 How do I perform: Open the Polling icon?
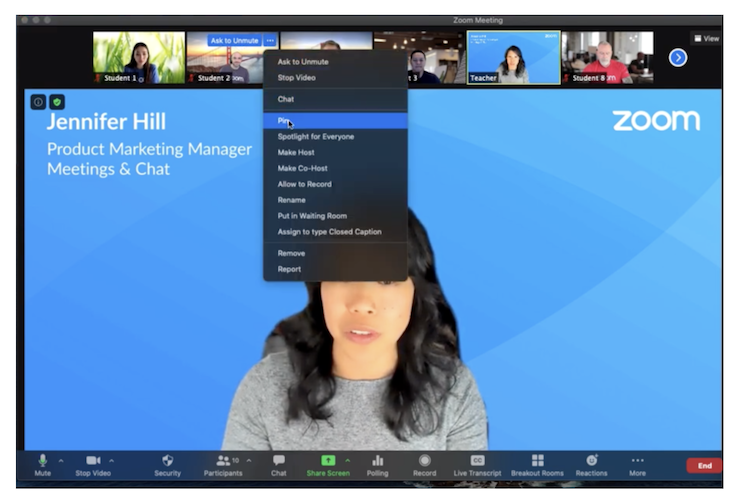(377, 461)
